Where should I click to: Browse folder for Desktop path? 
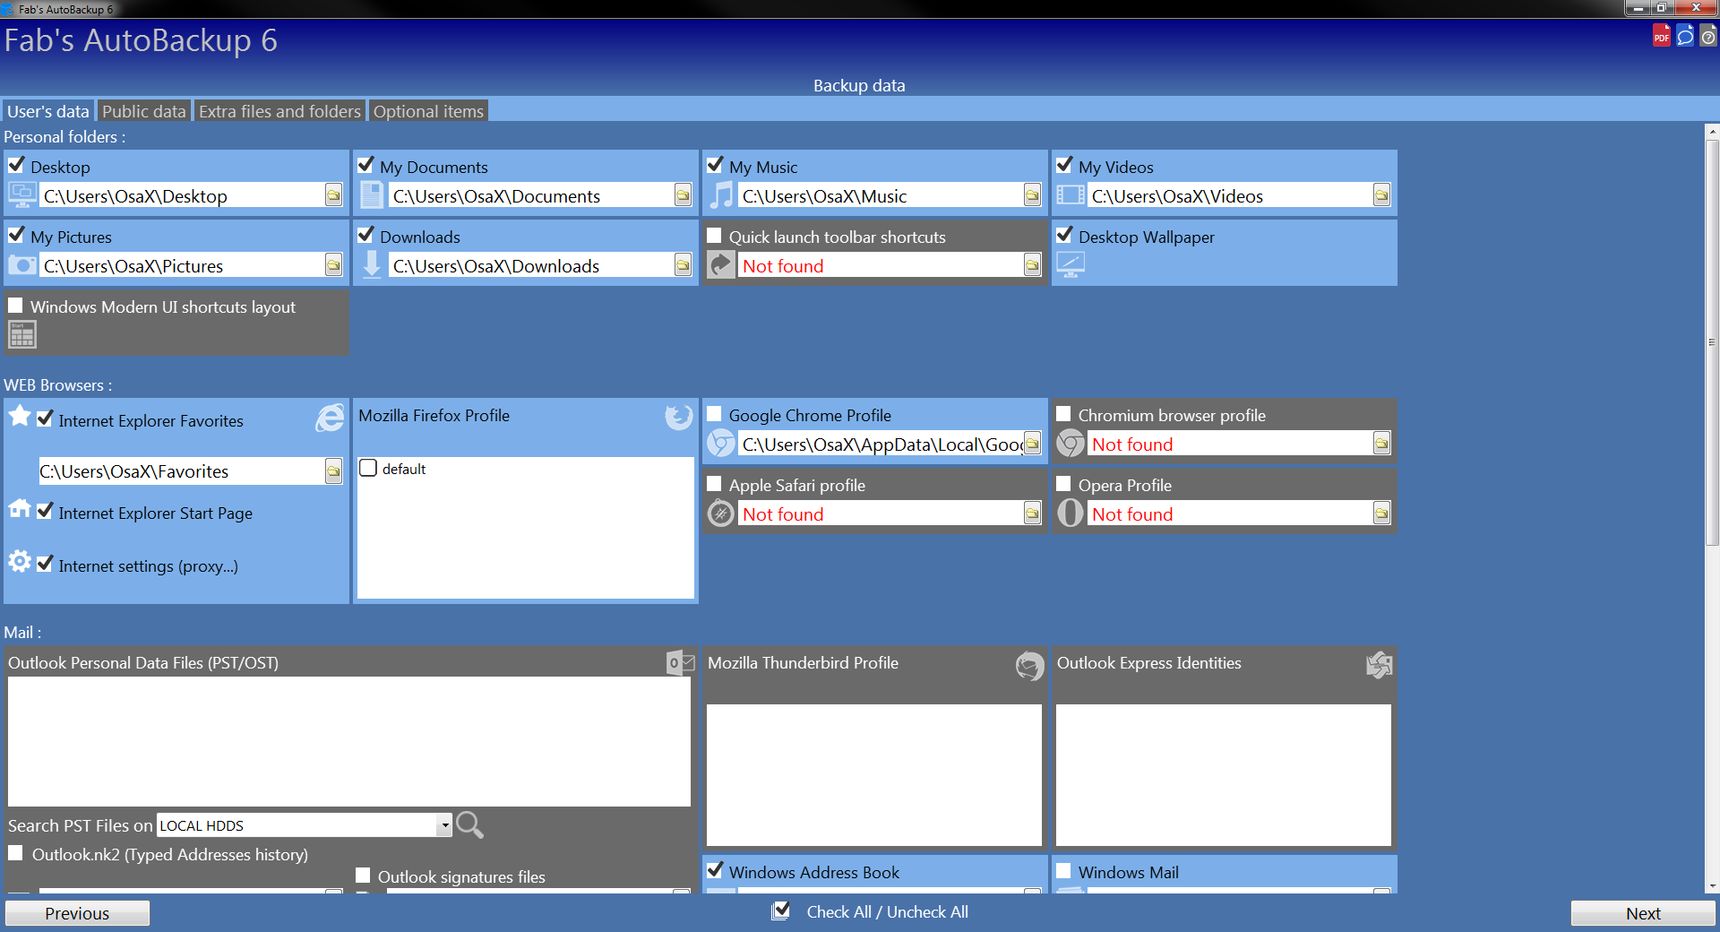334,195
